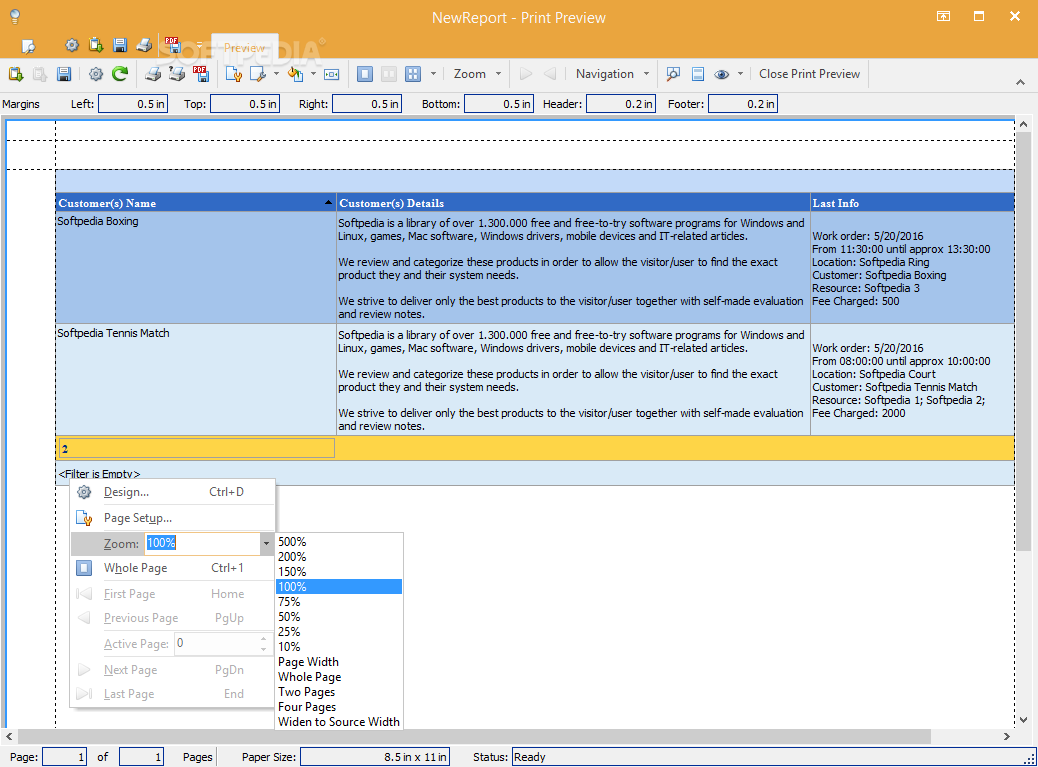Click the header/footer page icon in toolbar
This screenshot has width=1038, height=767.
[x=698, y=74]
